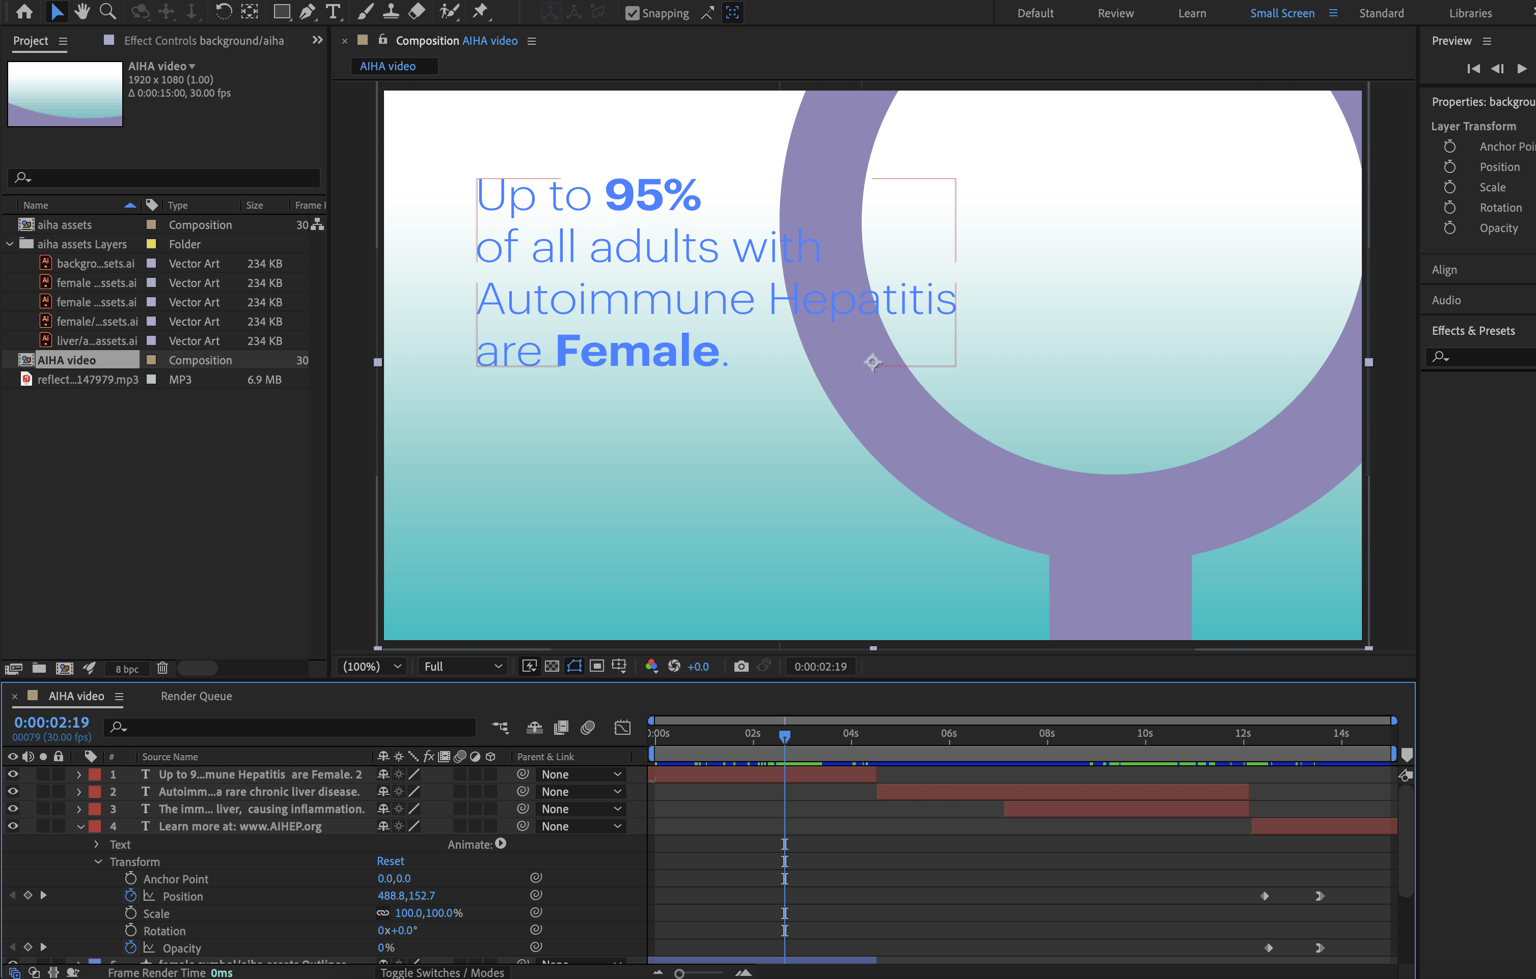The height and width of the screenshot is (979, 1536).
Task: Expand the Text property group
Action: pyautogui.click(x=97, y=844)
